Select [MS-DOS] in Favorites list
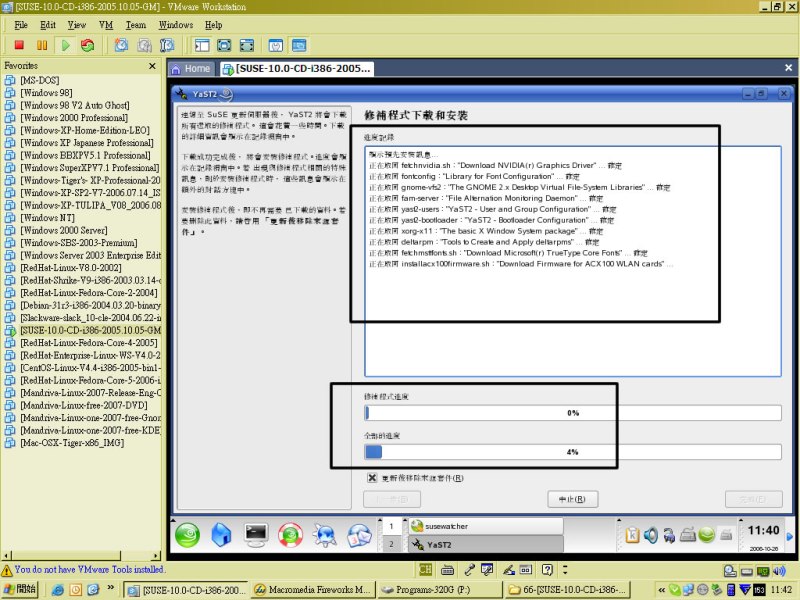Screen dimensions: 800x600 39,80
